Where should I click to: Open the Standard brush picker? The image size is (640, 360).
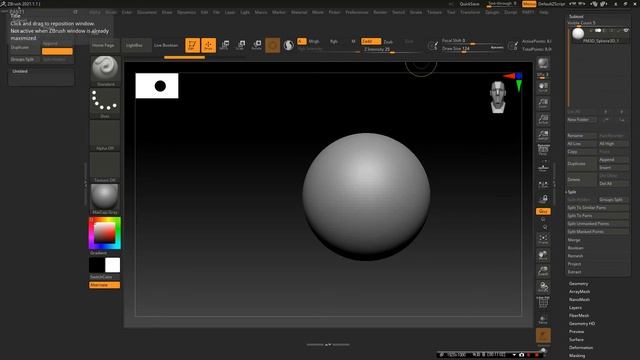(105, 71)
